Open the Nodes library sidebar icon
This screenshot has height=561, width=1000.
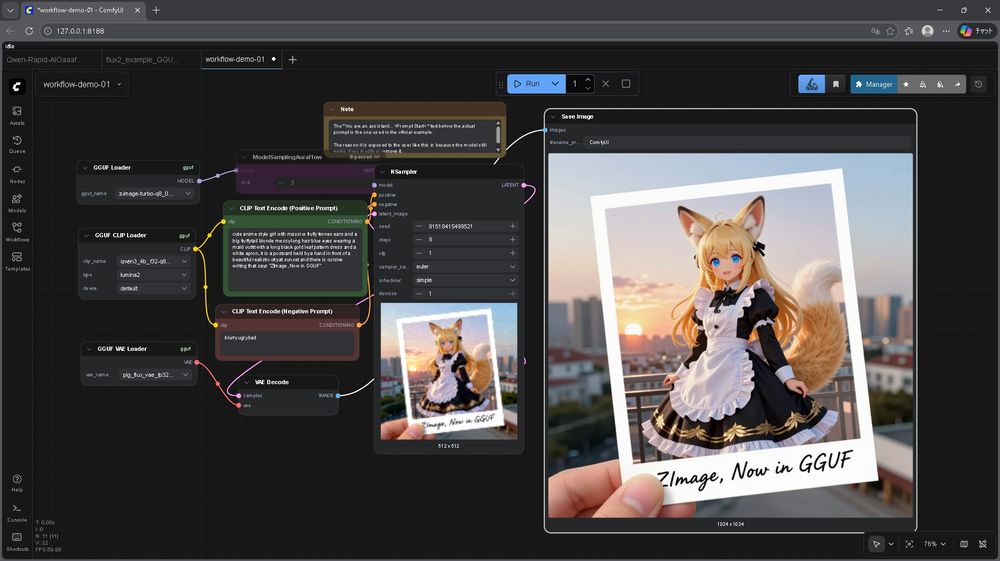pyautogui.click(x=17, y=174)
